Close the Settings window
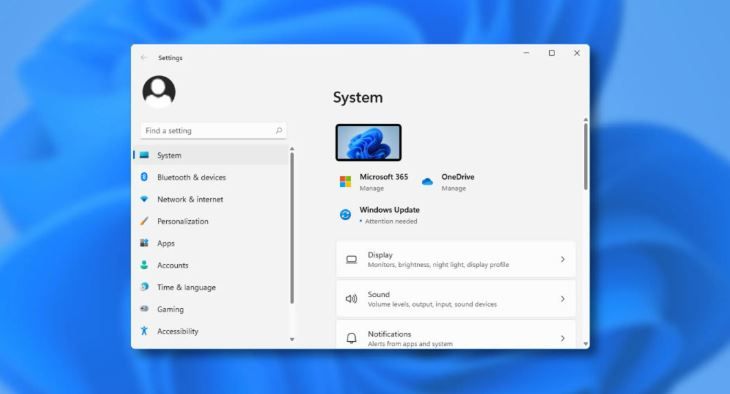 click(577, 53)
